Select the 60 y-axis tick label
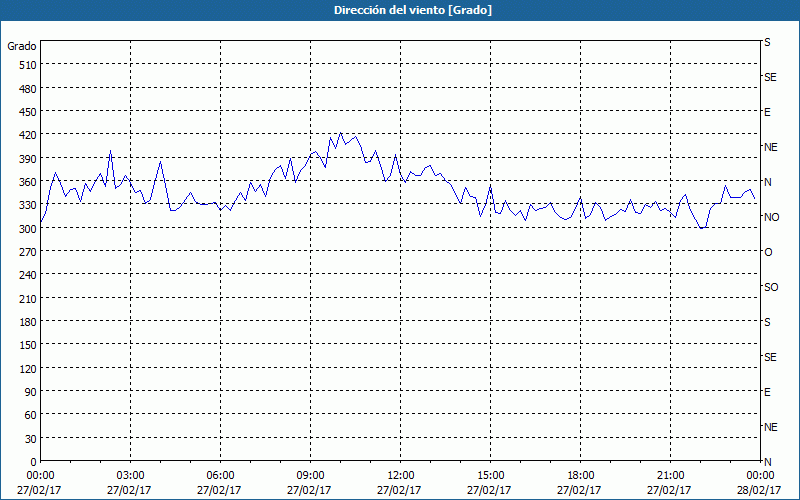The width and height of the screenshot is (800, 500). 31,415
